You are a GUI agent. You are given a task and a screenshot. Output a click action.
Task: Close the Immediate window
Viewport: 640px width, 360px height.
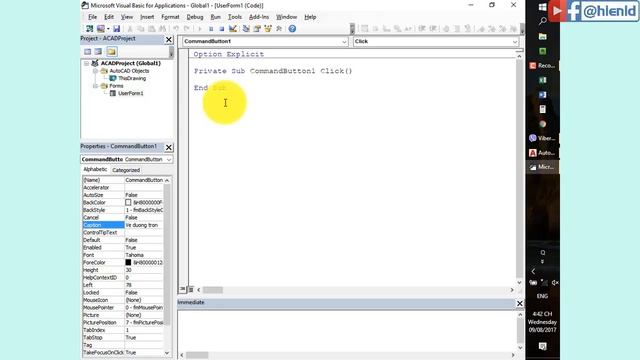click(520, 303)
